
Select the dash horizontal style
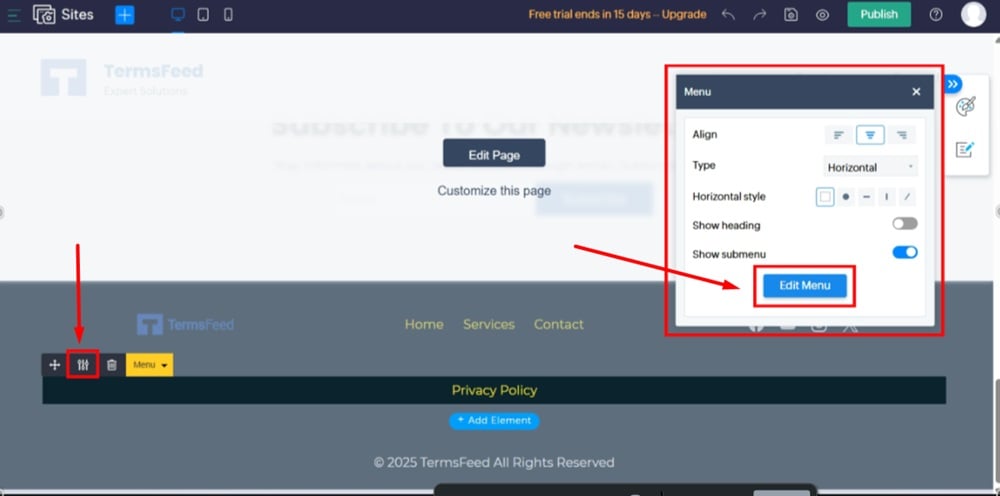click(x=866, y=197)
